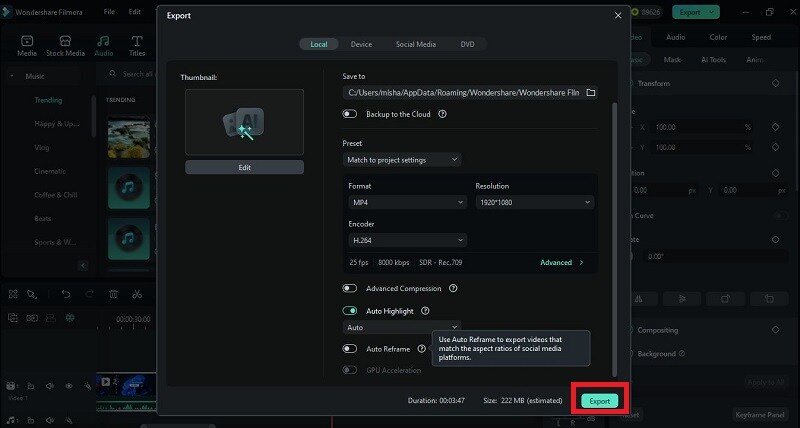Browse for Save to folder

click(x=590, y=92)
